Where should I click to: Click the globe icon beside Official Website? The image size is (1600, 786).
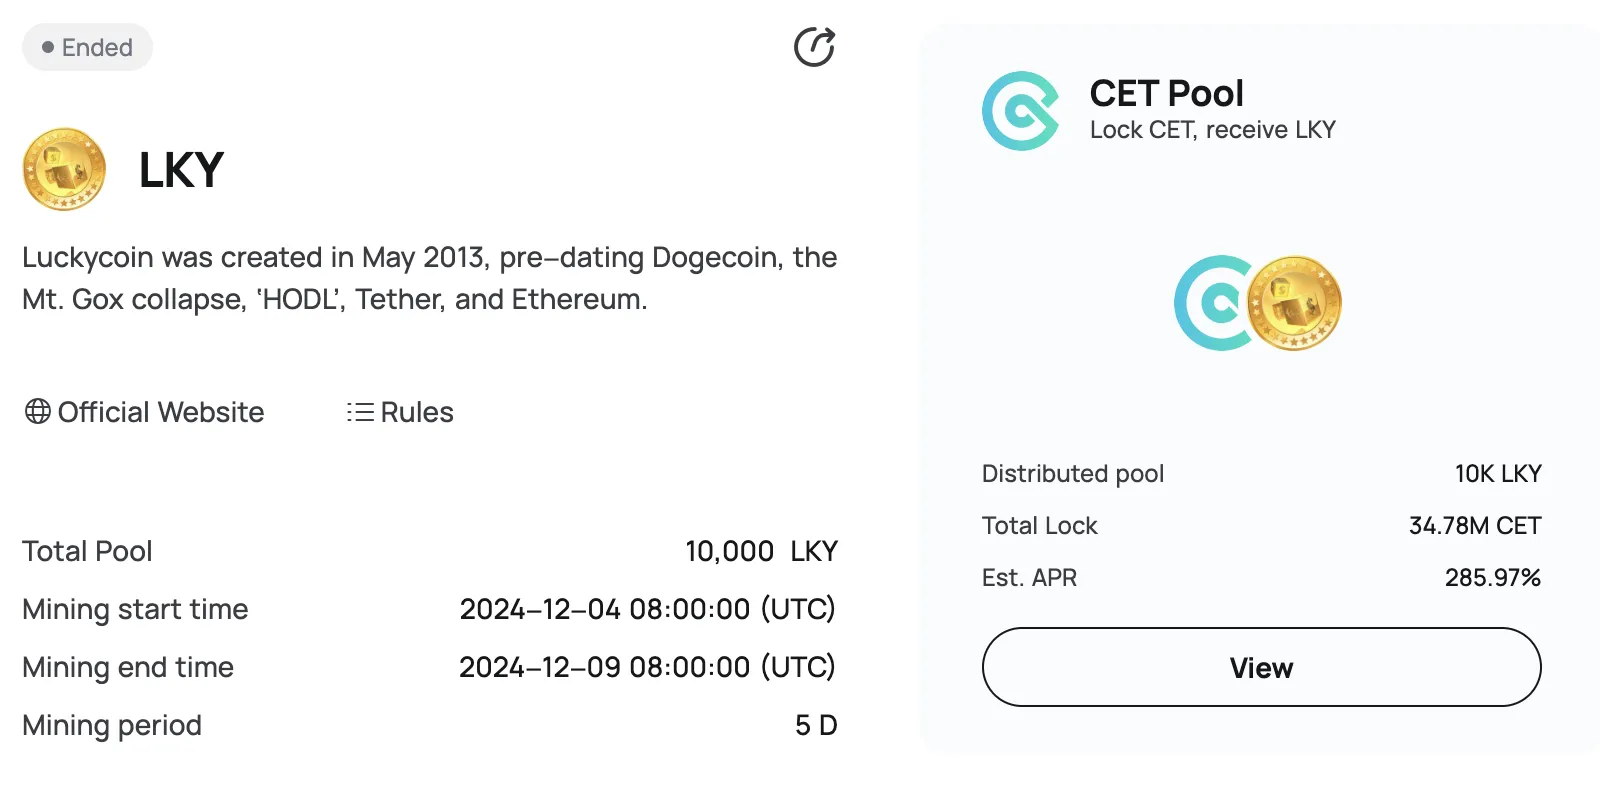click(x=38, y=411)
